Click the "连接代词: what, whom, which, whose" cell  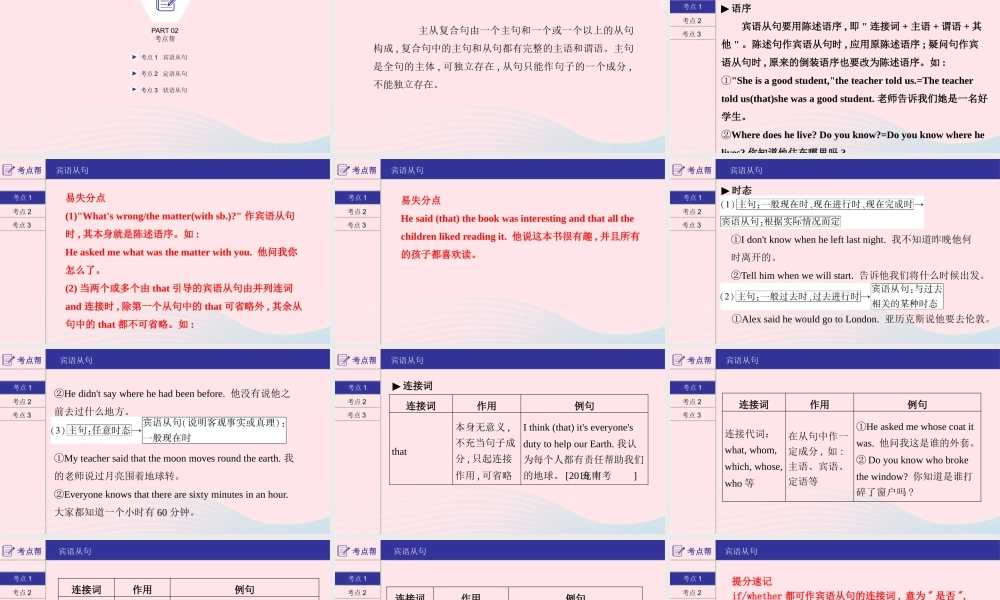coord(753,458)
